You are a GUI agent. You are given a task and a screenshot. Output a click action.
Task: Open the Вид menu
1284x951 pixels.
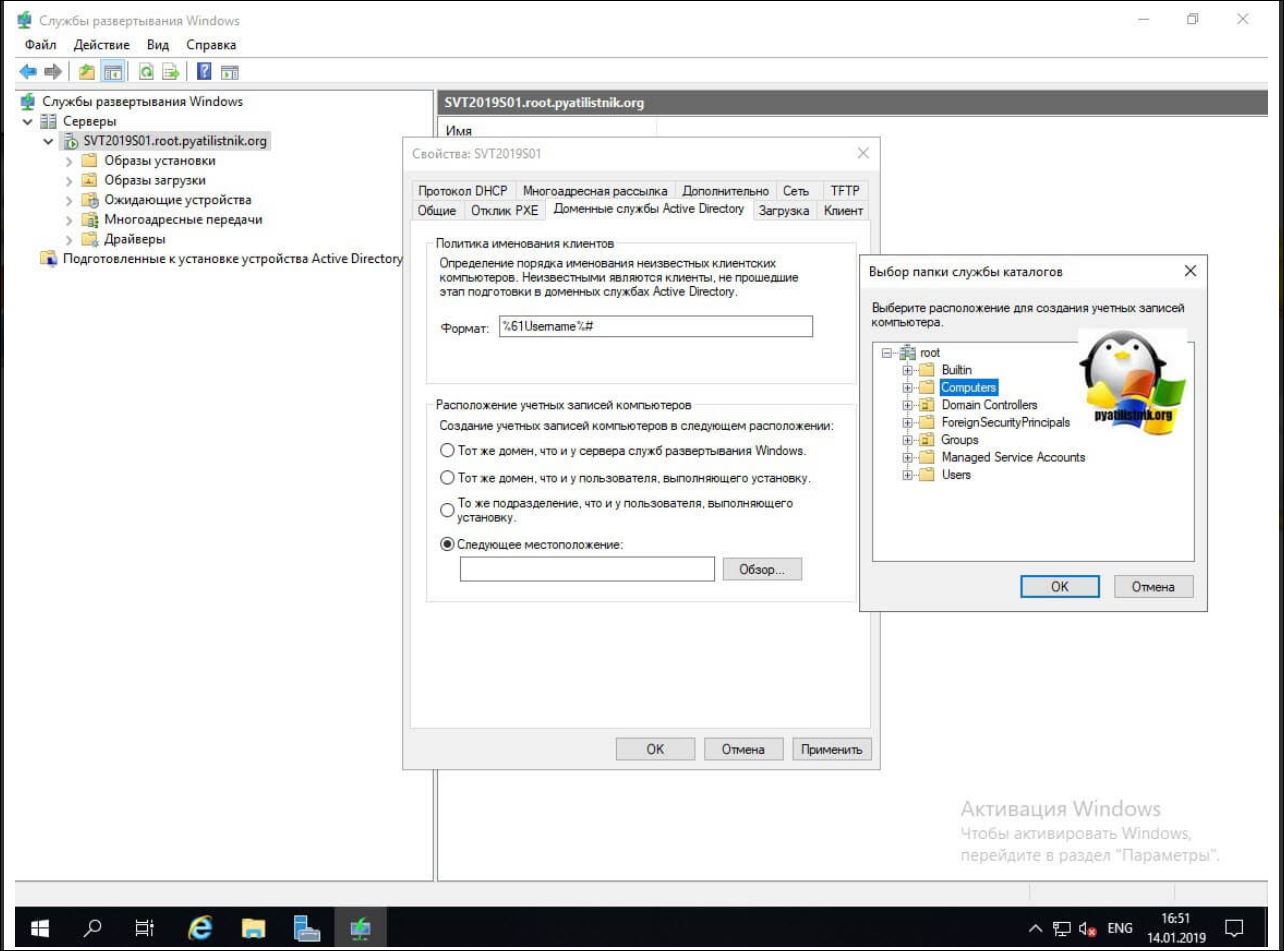(158, 45)
